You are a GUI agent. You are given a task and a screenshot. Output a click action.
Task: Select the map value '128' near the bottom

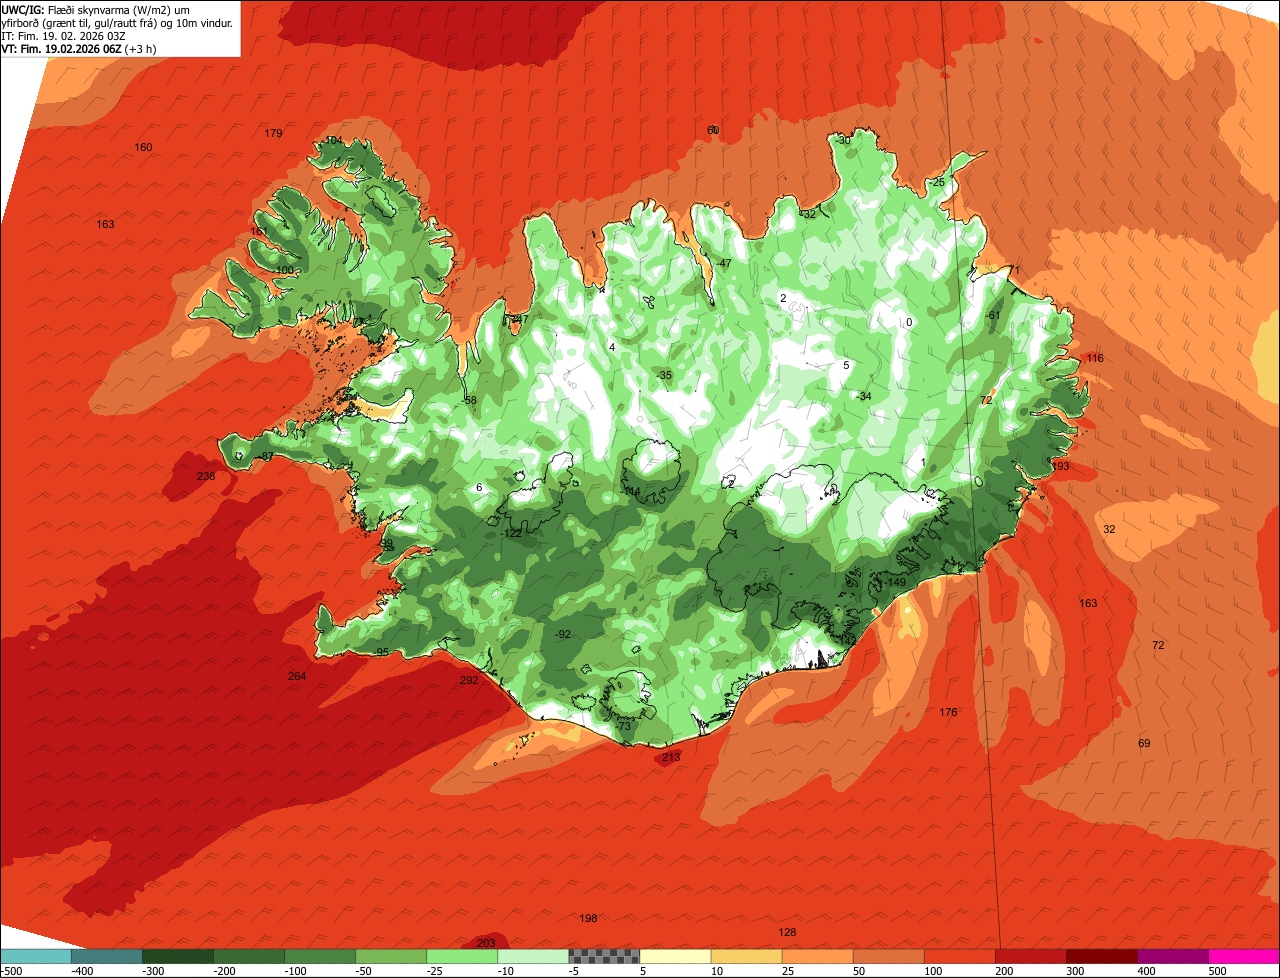pyautogui.click(x=787, y=933)
